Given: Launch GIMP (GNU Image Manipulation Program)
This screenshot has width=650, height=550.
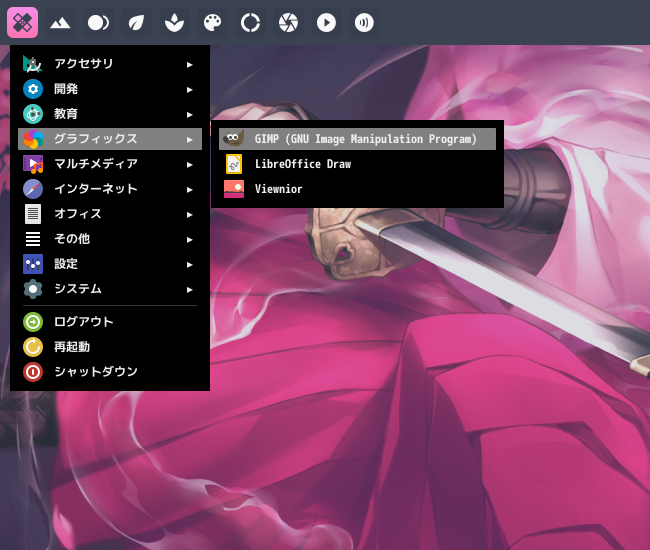Looking at the screenshot, I should [x=357, y=139].
